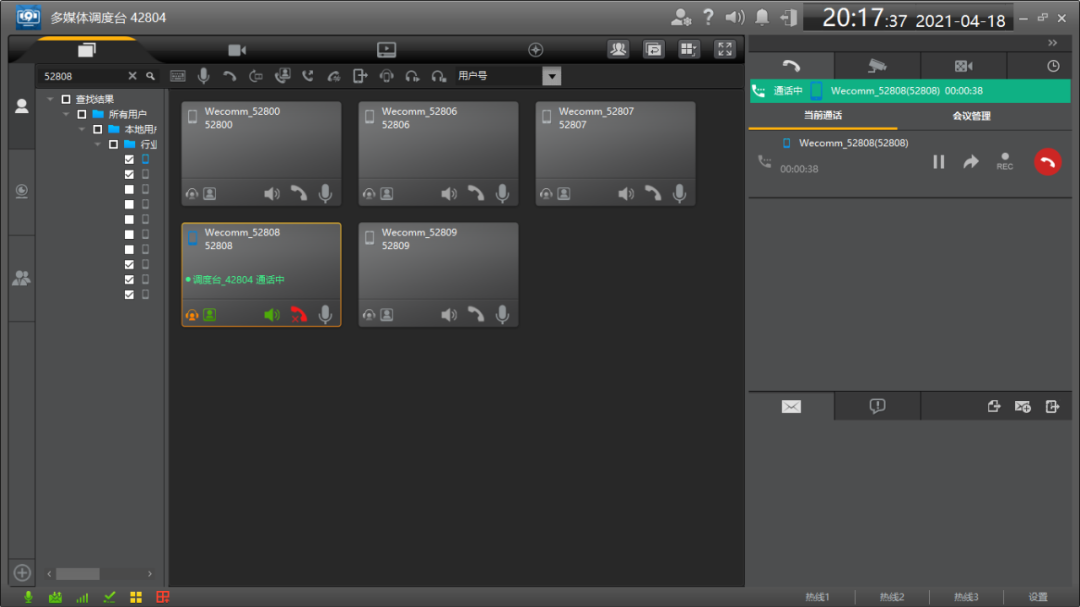Image resolution: width=1080 pixels, height=607 pixels.
Task: Open the 用户号 dropdown arrow
Action: pos(552,76)
